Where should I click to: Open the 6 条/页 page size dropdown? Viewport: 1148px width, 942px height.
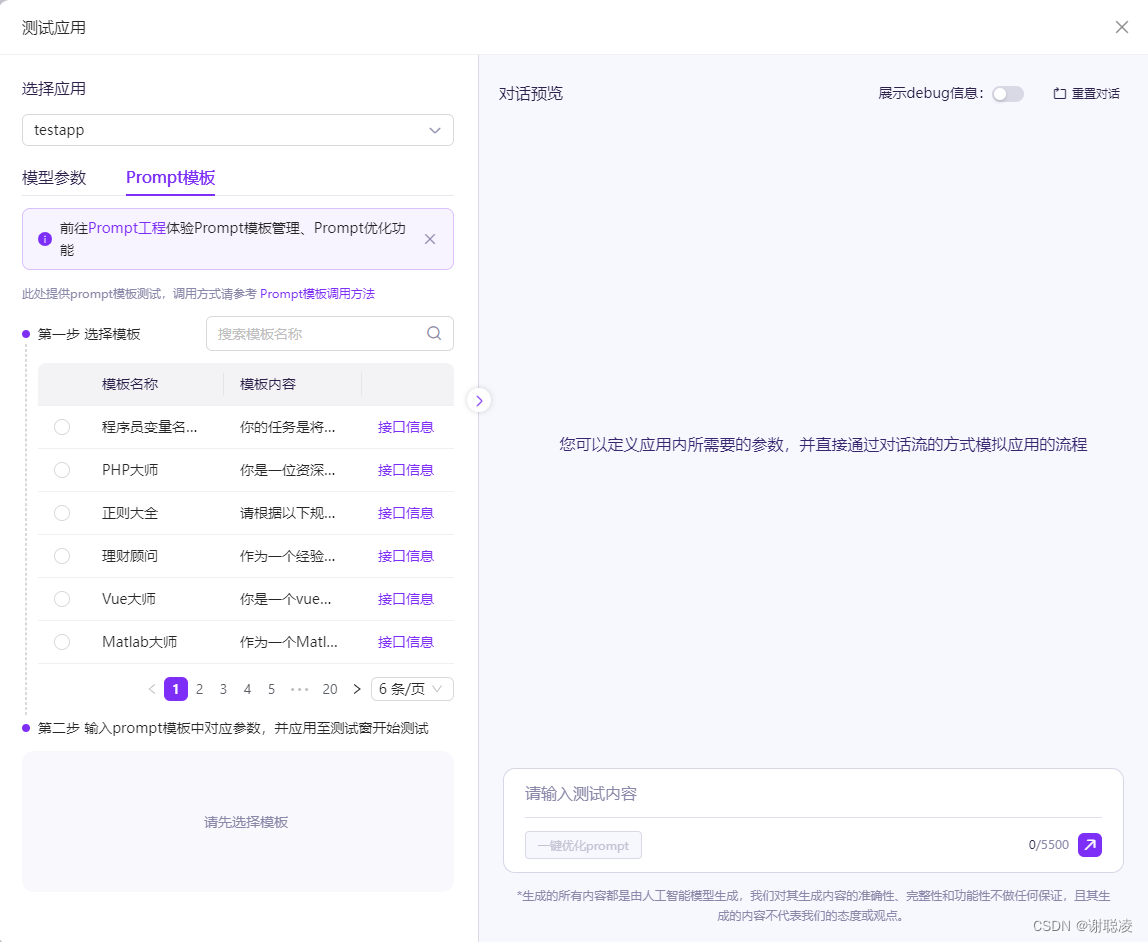pos(412,689)
